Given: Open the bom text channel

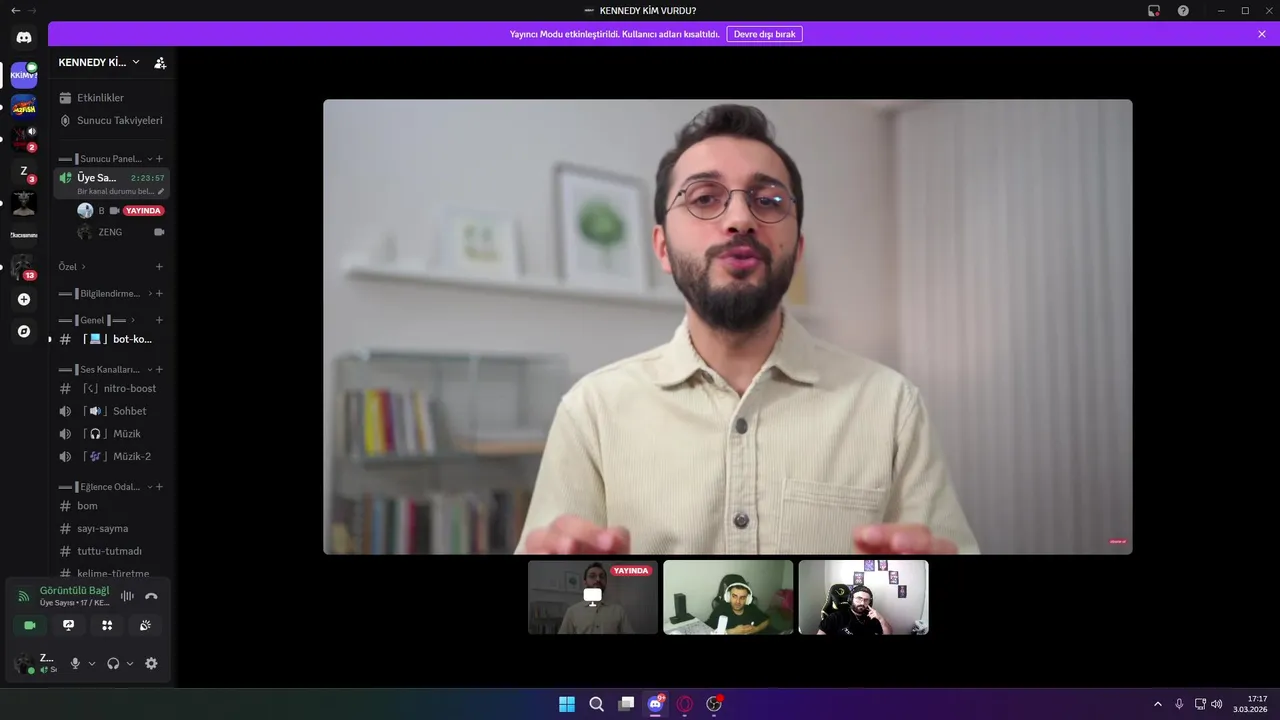Looking at the screenshot, I should point(111,506).
